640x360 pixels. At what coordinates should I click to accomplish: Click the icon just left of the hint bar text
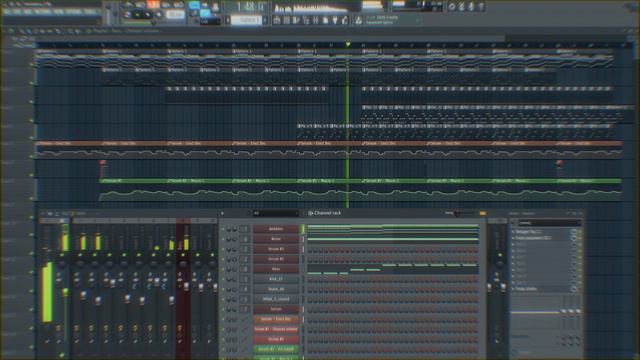pos(358,20)
